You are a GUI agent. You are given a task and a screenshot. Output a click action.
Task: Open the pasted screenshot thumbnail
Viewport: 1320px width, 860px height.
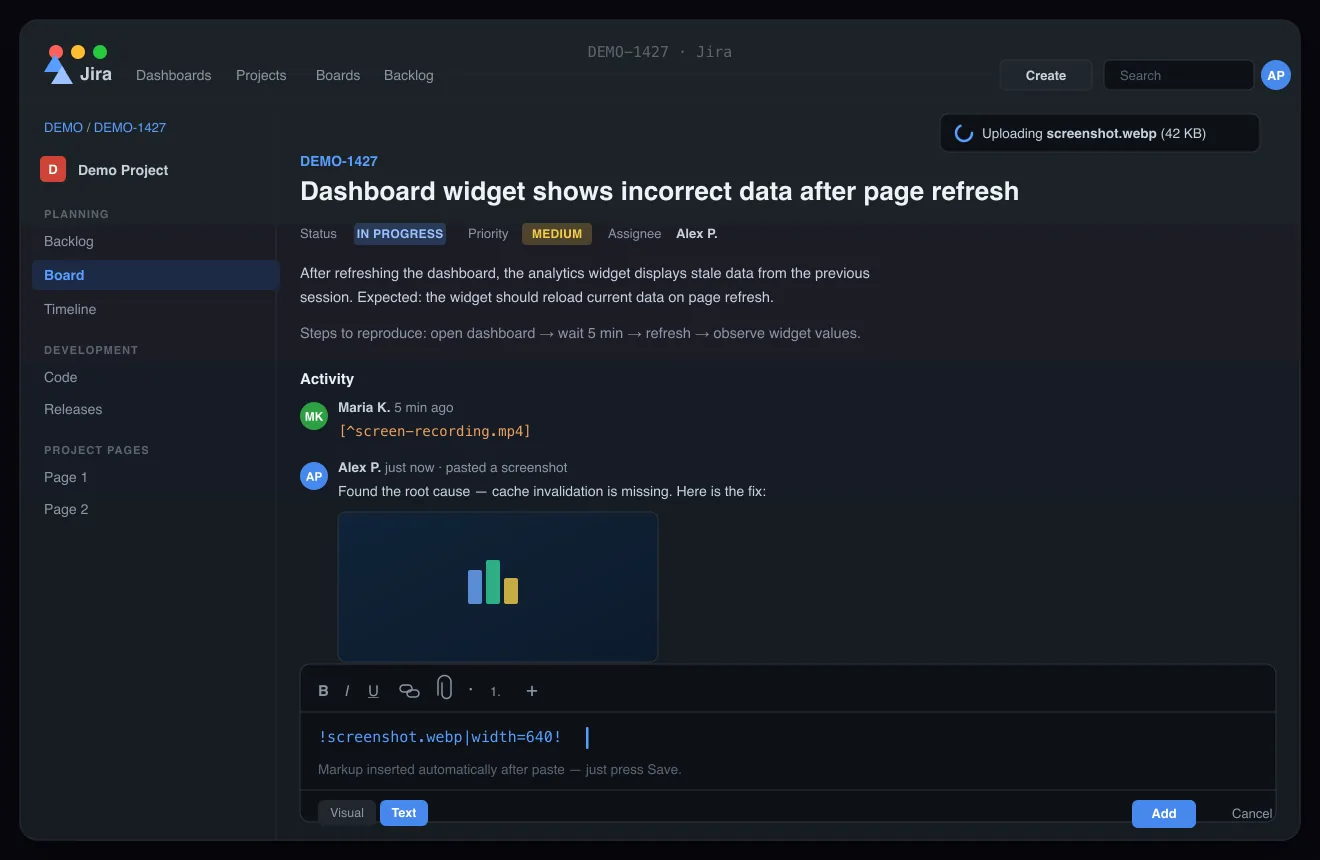498,587
